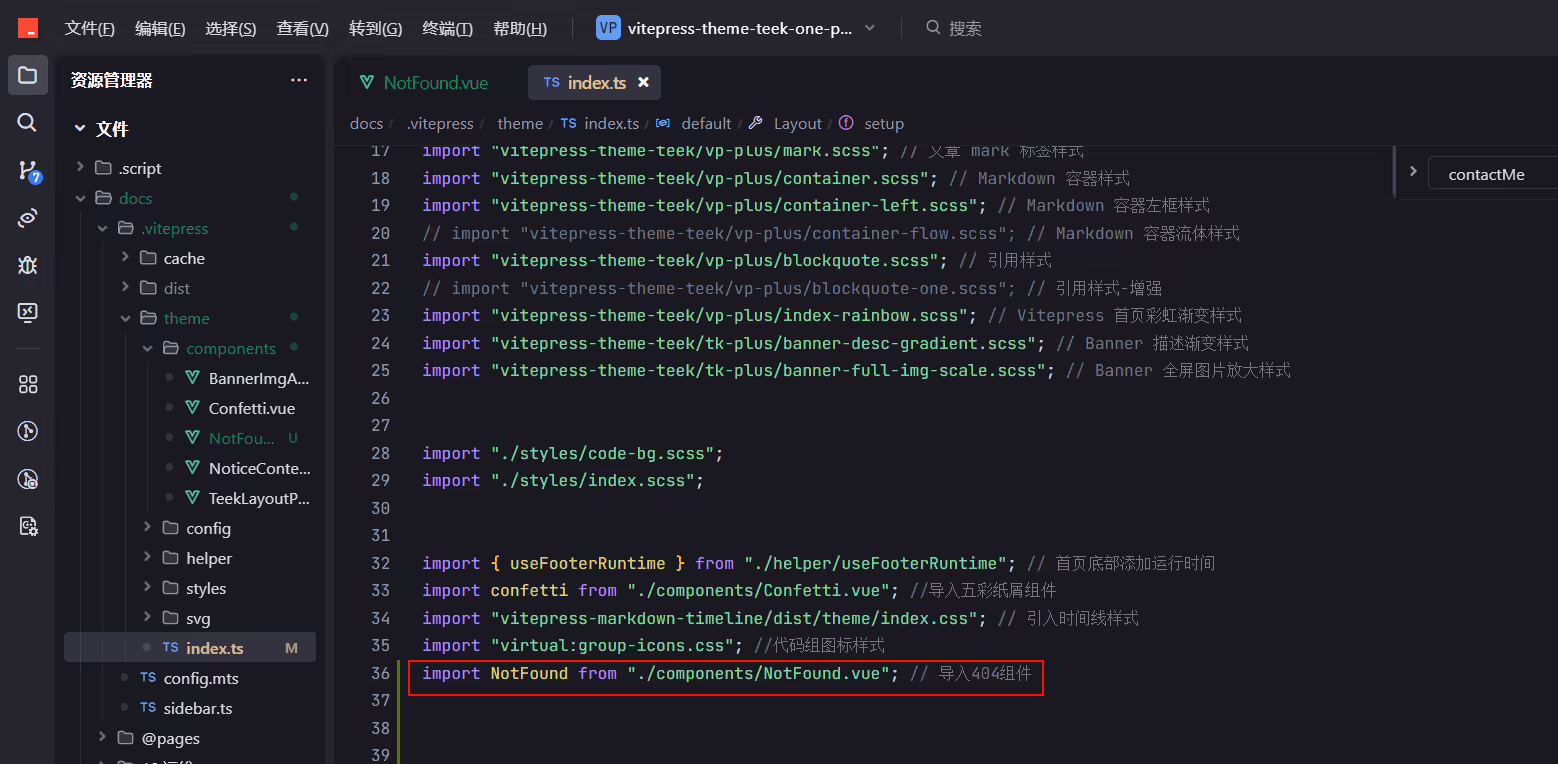Viewport: 1558px width, 764px height.
Task: Open the Run and Debug bug icon
Action: [x=28, y=265]
